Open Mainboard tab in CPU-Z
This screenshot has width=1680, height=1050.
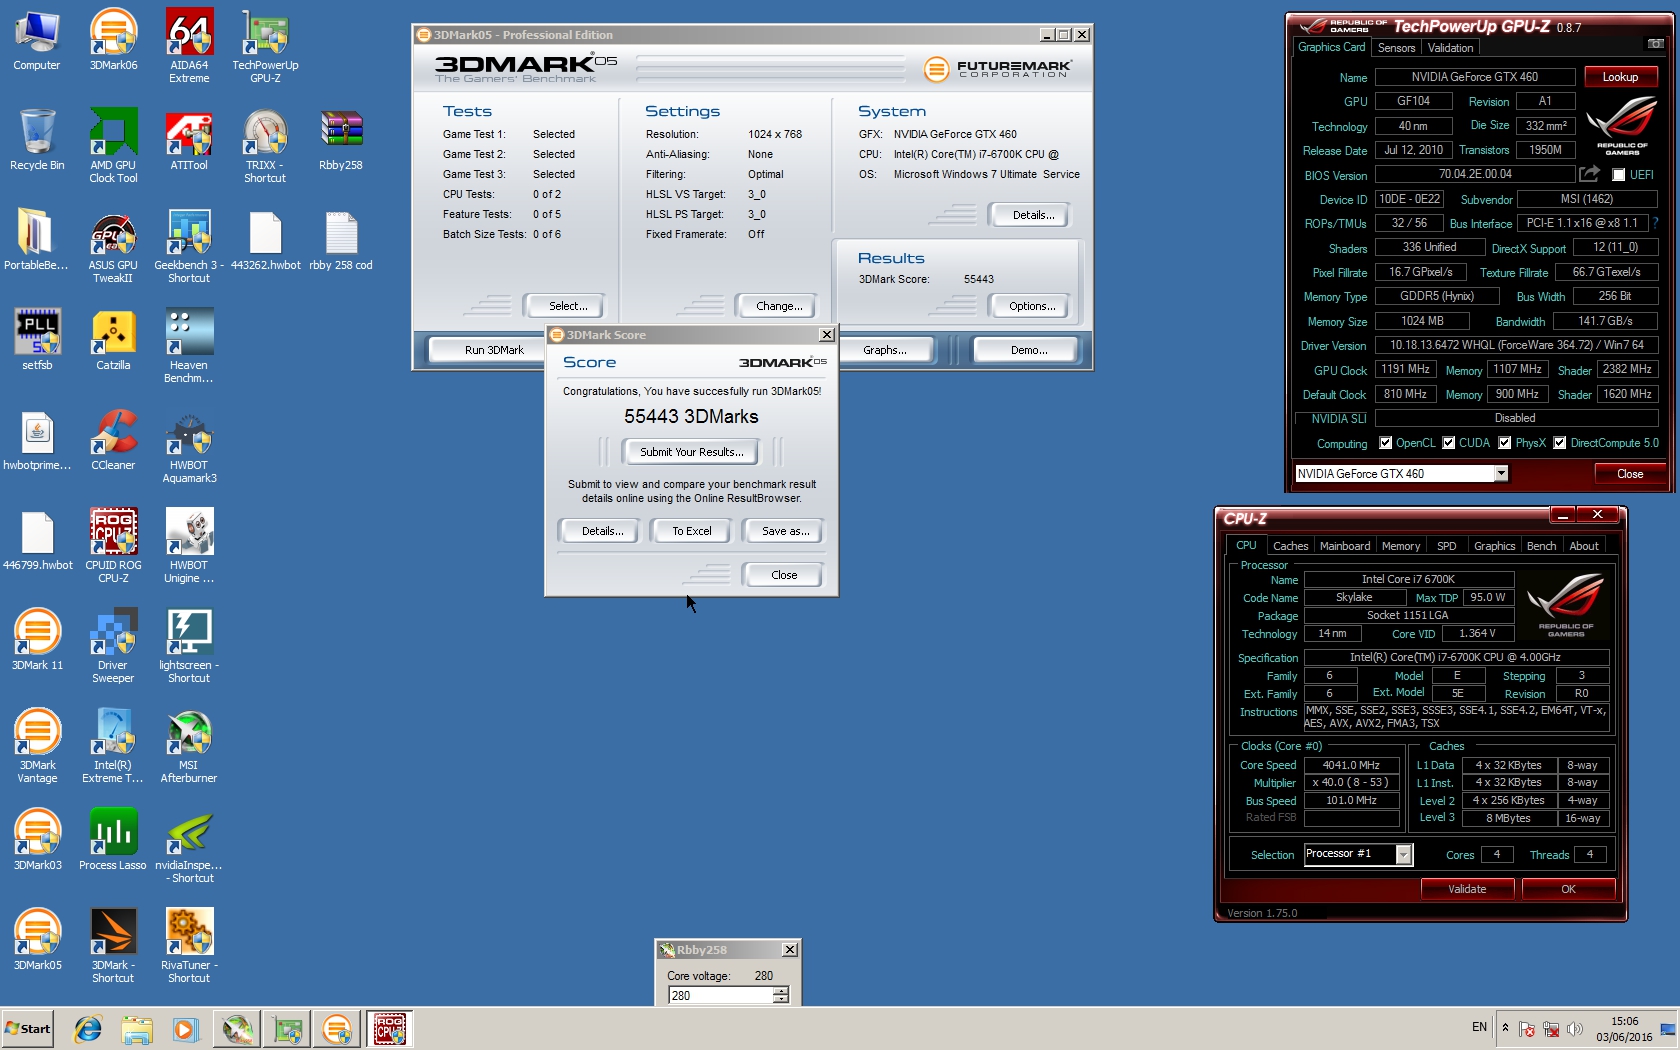point(1345,546)
